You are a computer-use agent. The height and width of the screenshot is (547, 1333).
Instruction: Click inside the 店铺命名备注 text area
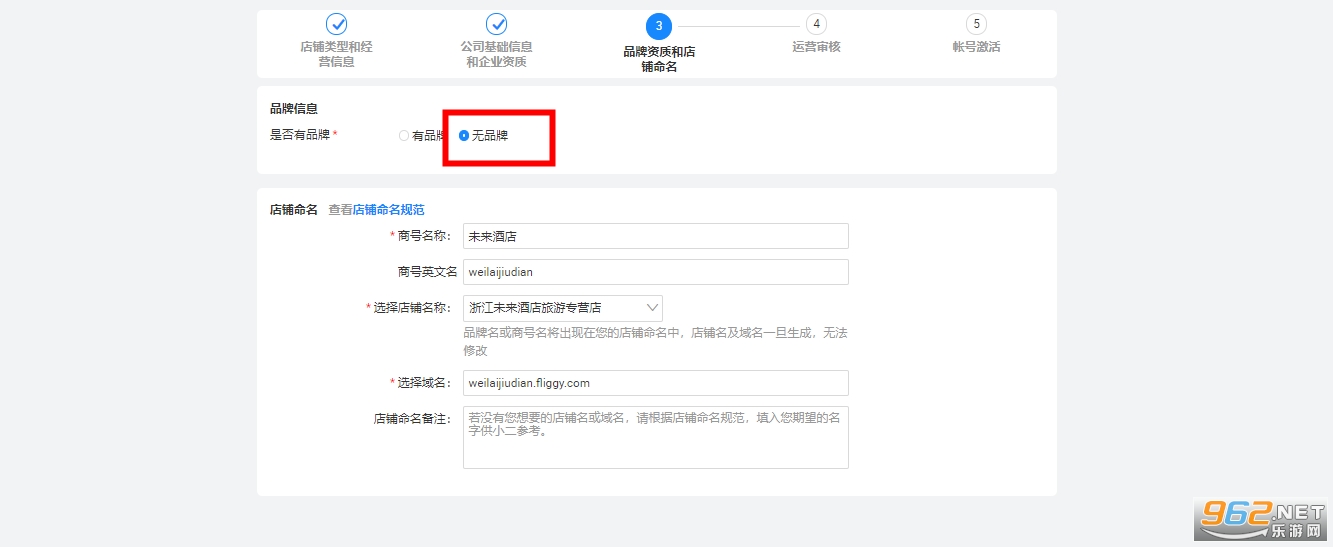(x=655, y=437)
